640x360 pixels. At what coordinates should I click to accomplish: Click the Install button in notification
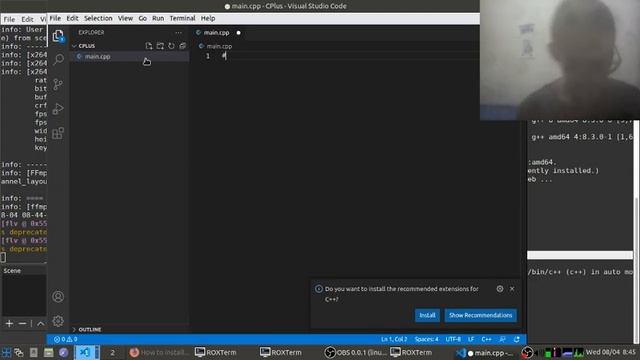427,315
